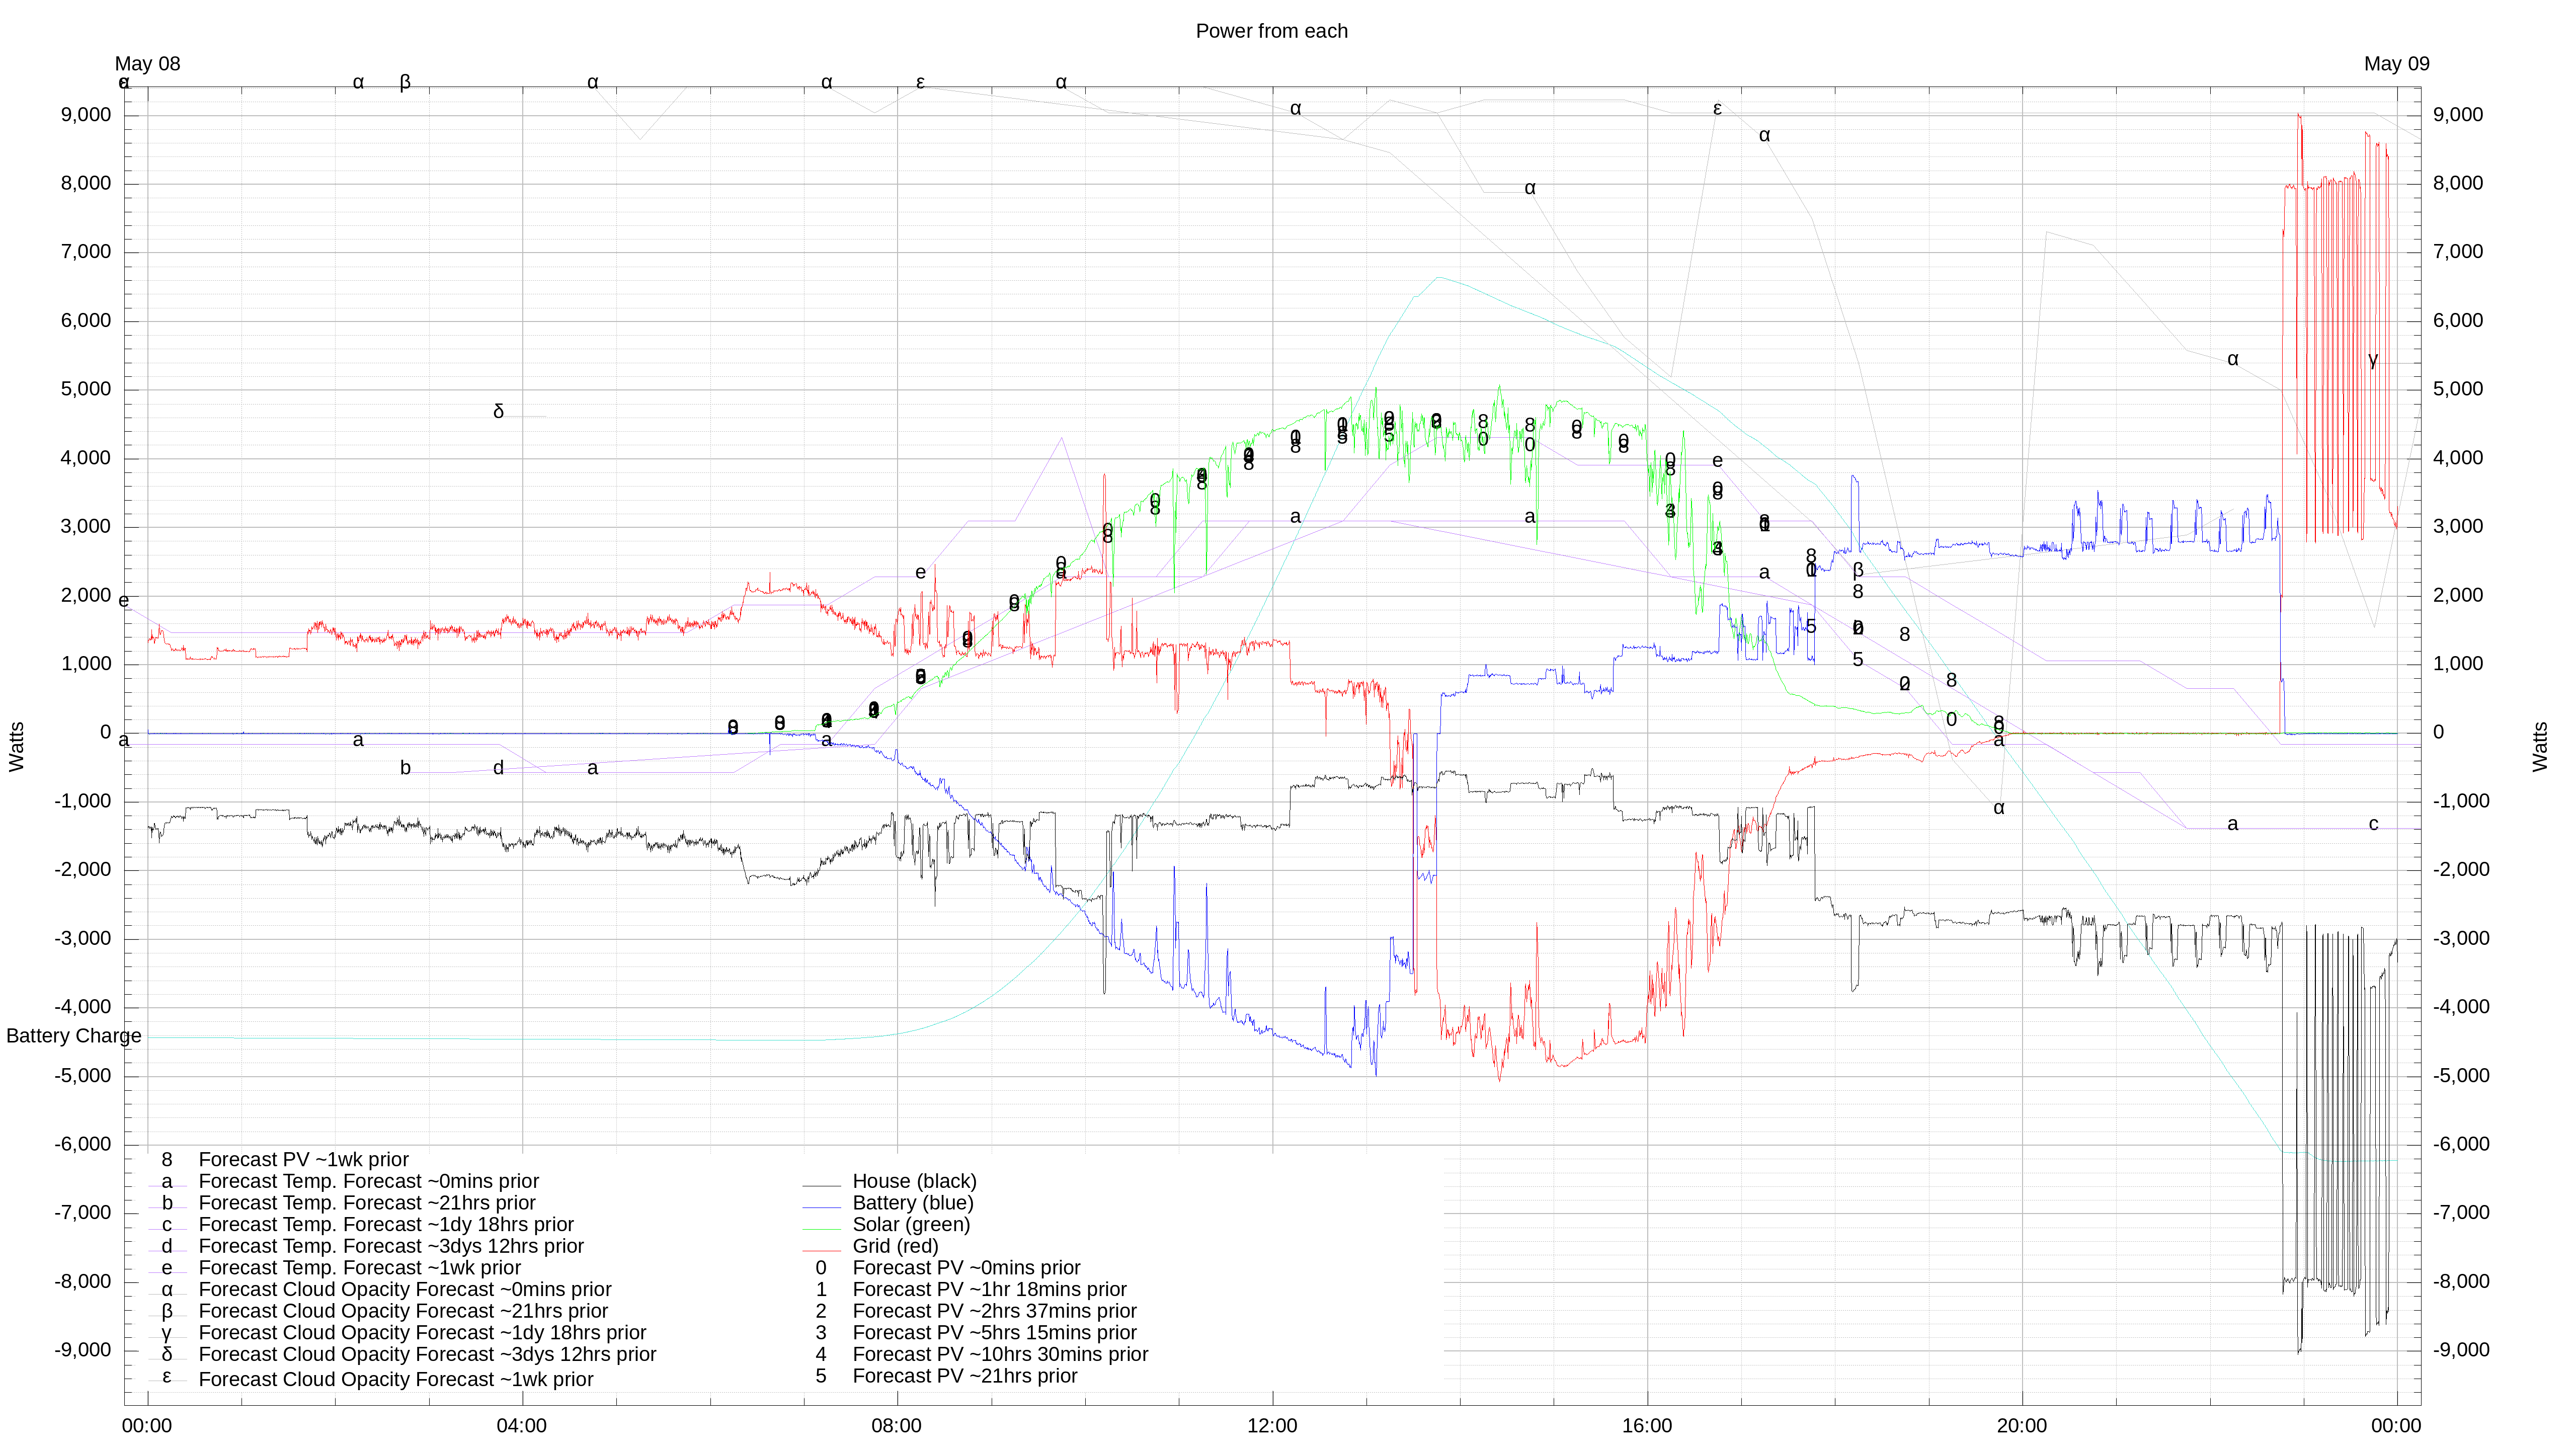This screenshot has width=2576, height=1449.
Task: Click the right axis -9,000 label
Action: pos(2461,1350)
